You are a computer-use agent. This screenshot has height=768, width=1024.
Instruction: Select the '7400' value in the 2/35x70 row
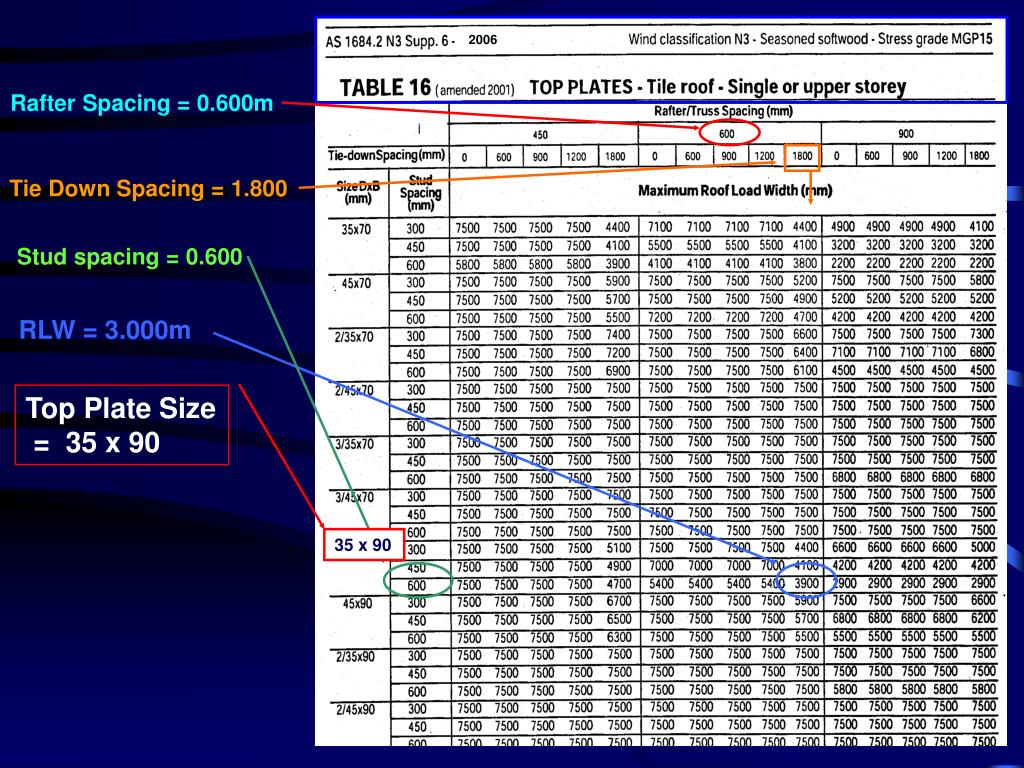[x=618, y=335]
